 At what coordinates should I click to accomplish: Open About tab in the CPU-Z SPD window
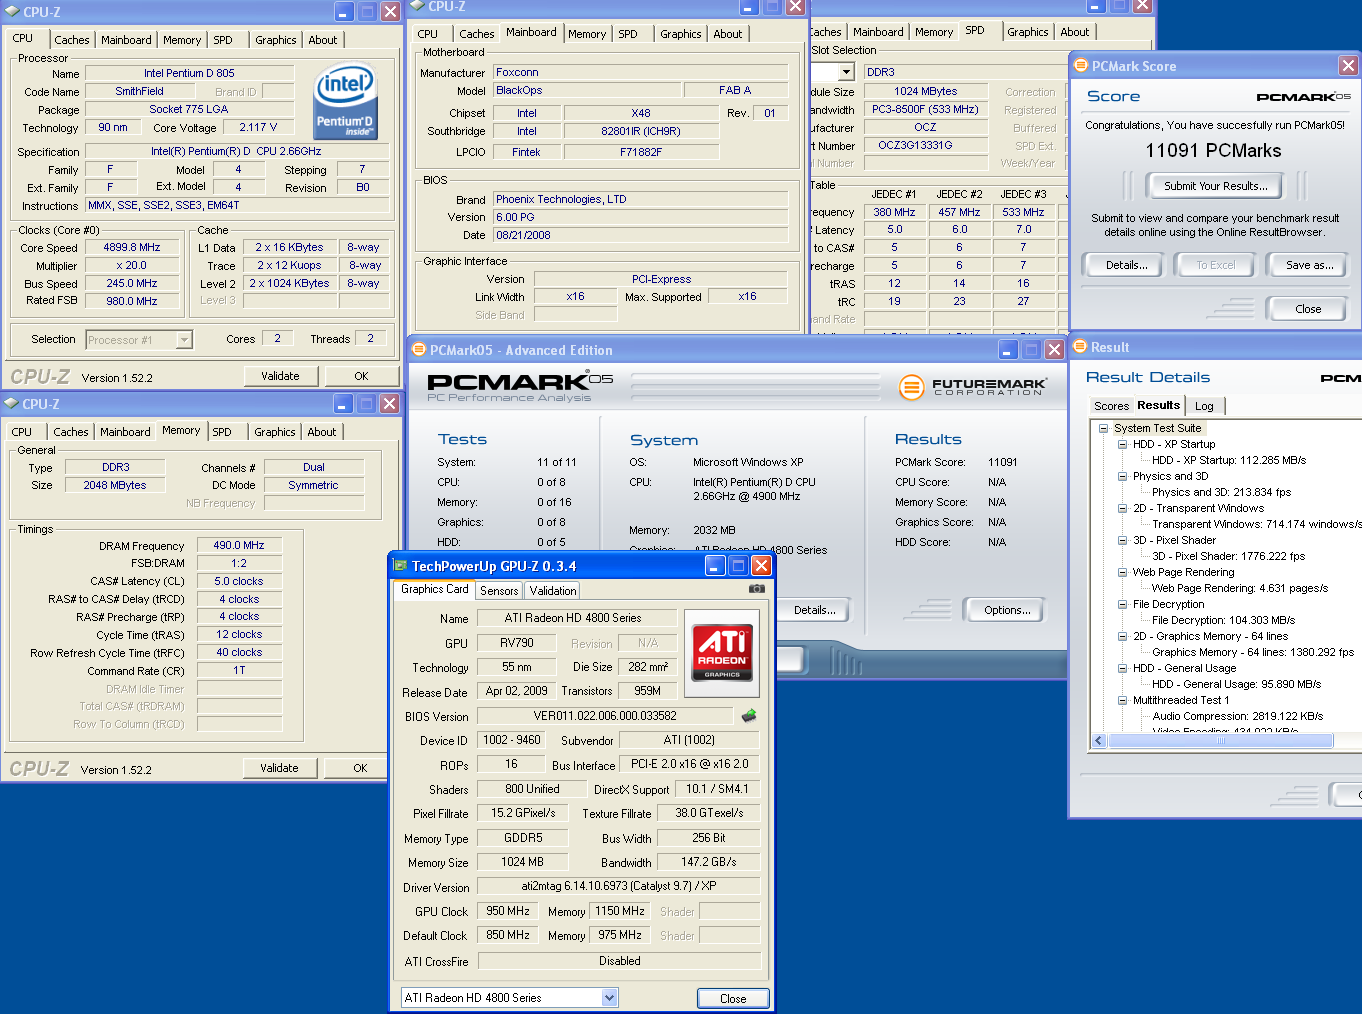pos(1075,32)
